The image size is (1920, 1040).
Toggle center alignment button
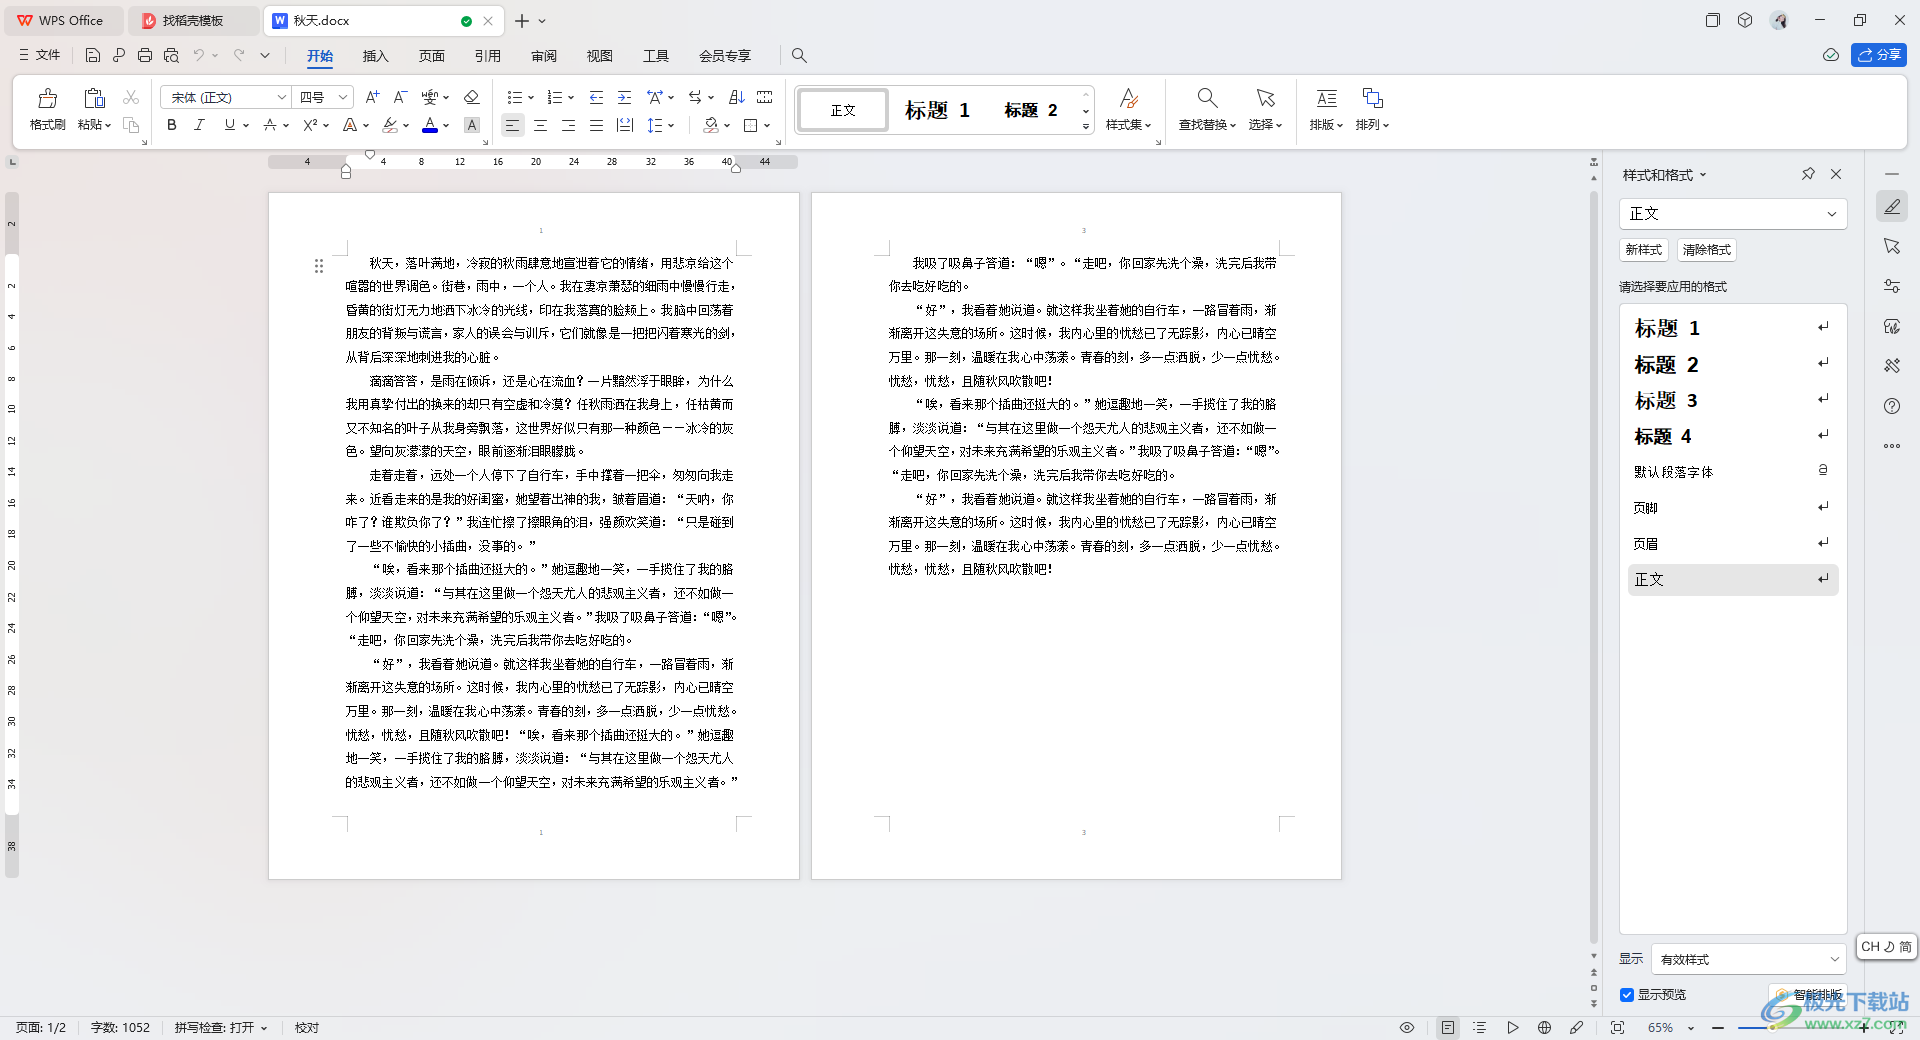[540, 125]
